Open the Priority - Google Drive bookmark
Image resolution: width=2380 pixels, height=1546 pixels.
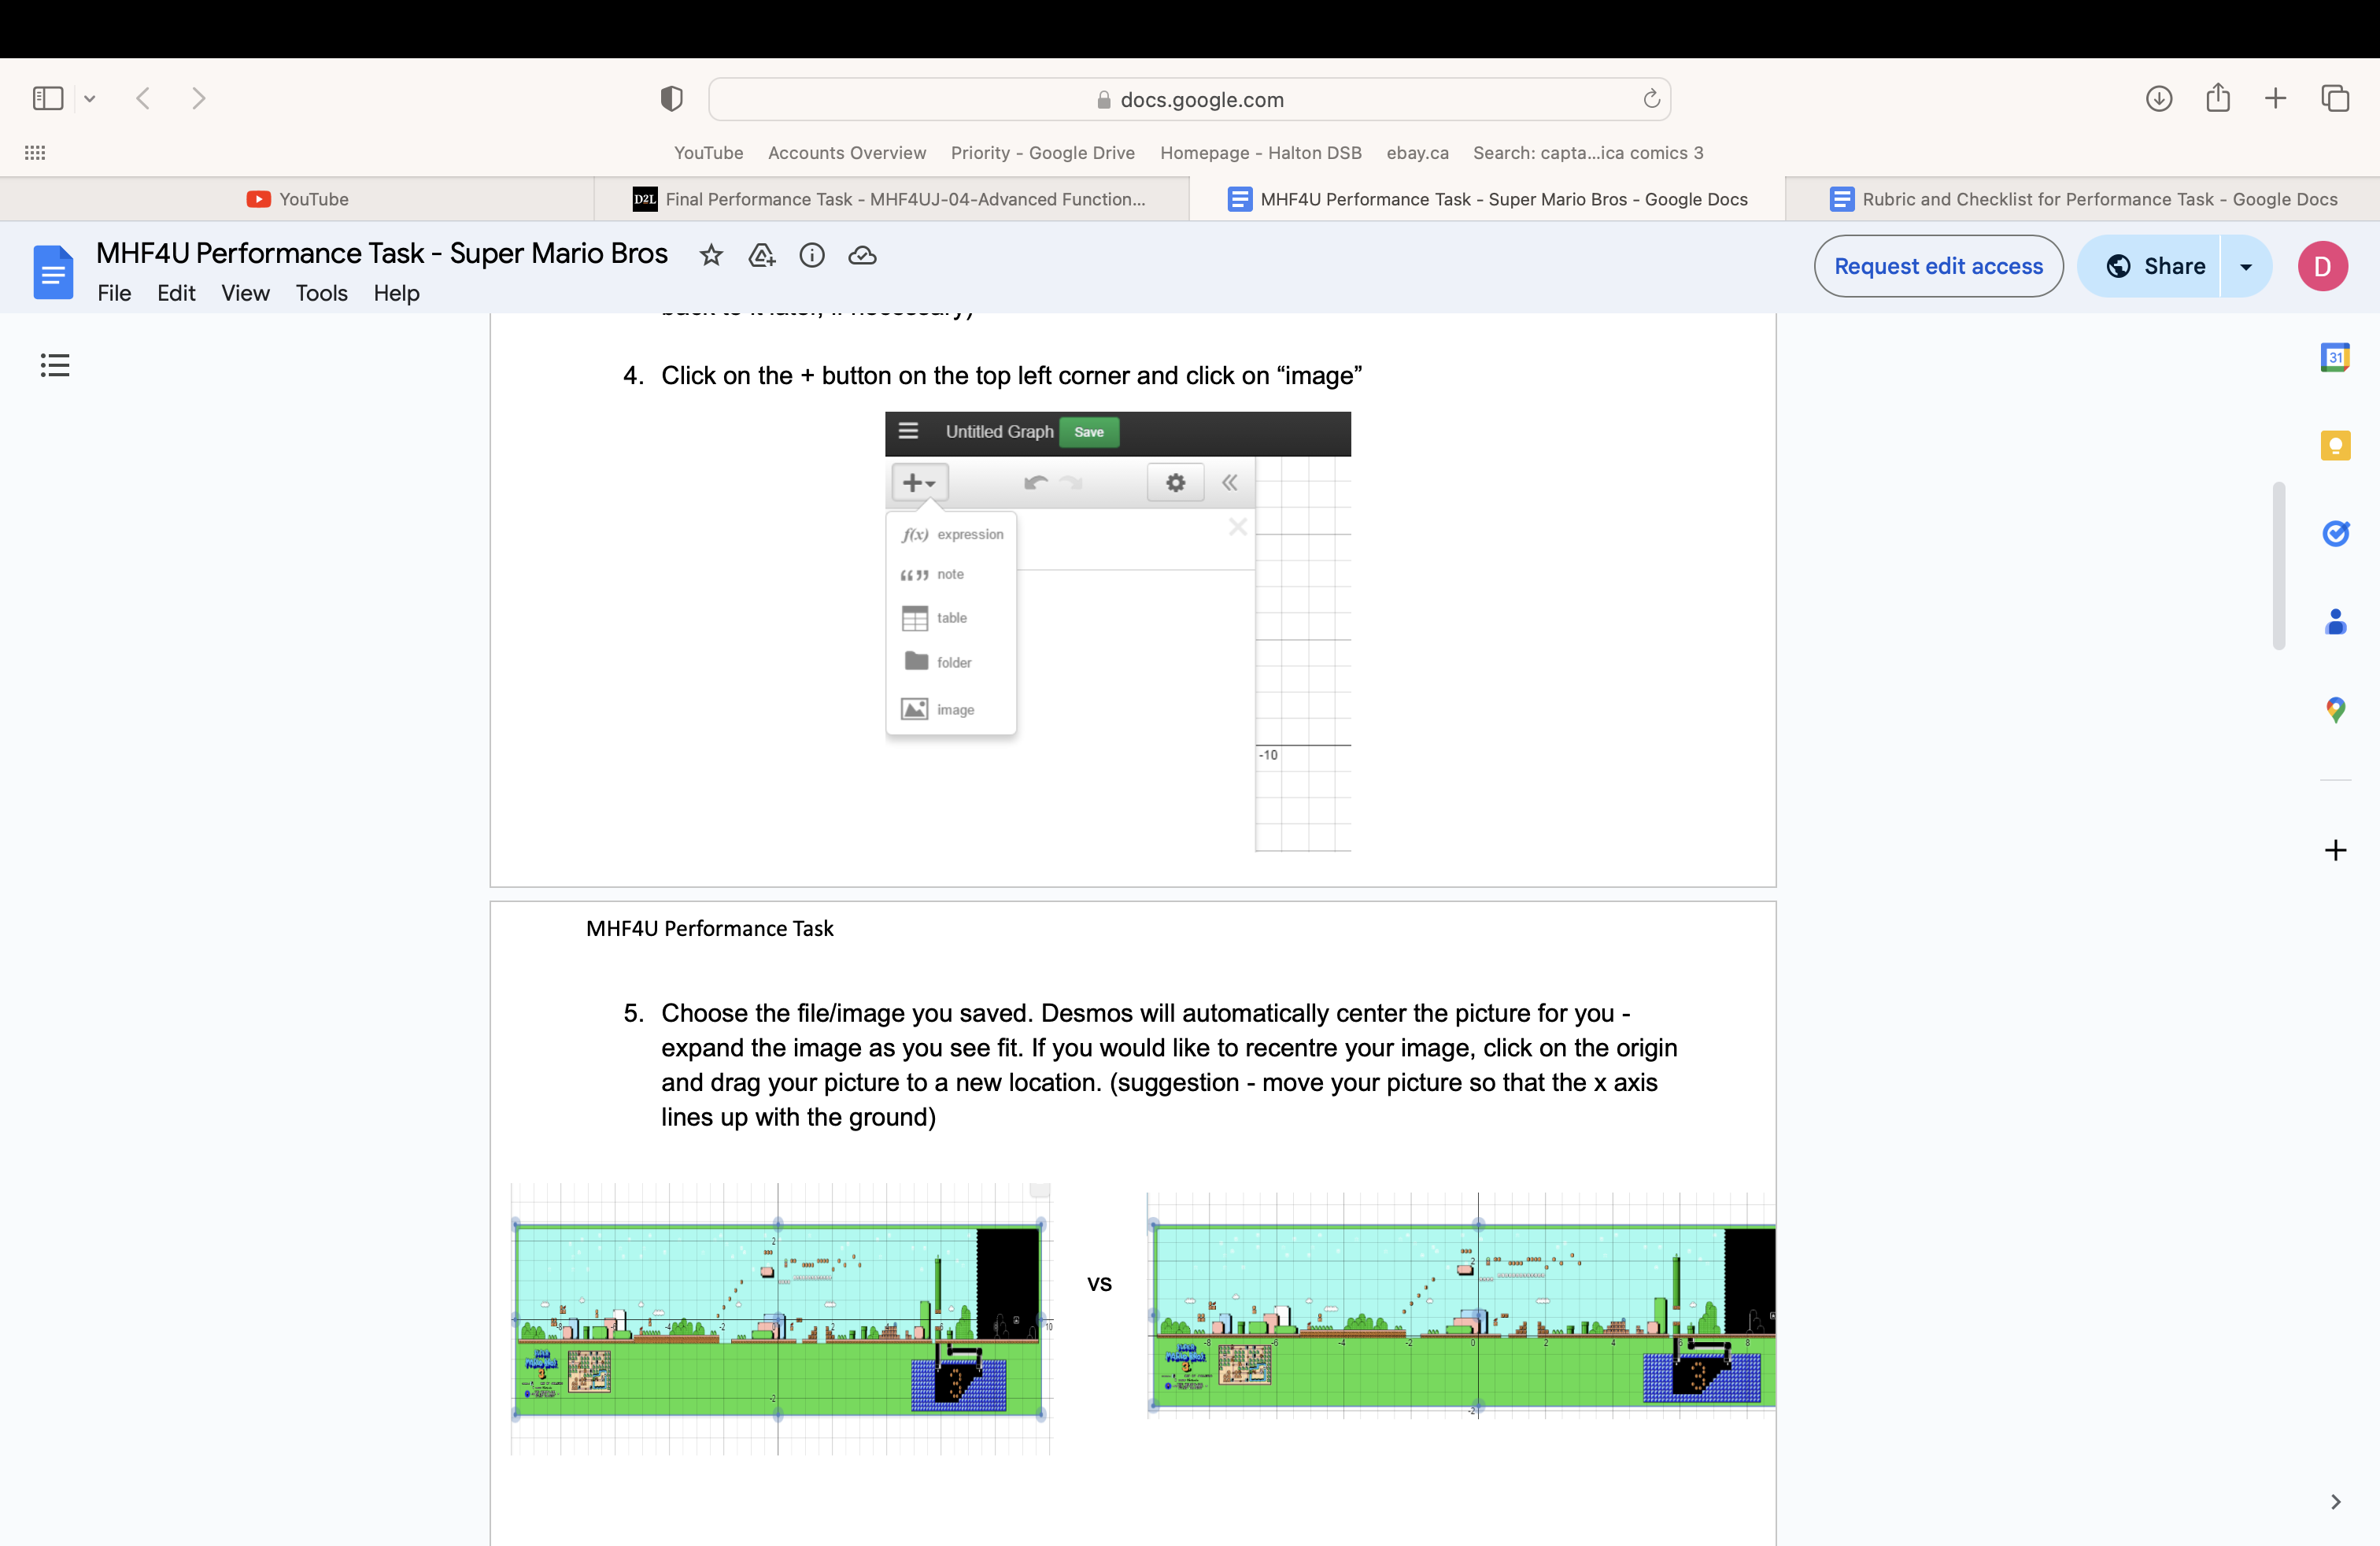pos(1042,153)
